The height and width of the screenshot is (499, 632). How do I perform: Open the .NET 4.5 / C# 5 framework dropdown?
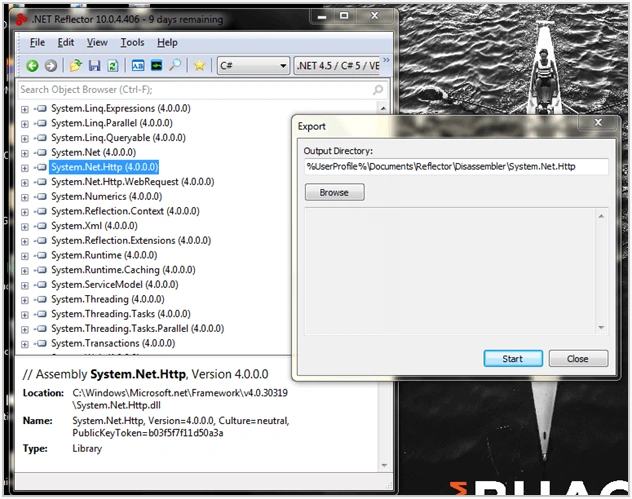pyautogui.click(x=338, y=65)
